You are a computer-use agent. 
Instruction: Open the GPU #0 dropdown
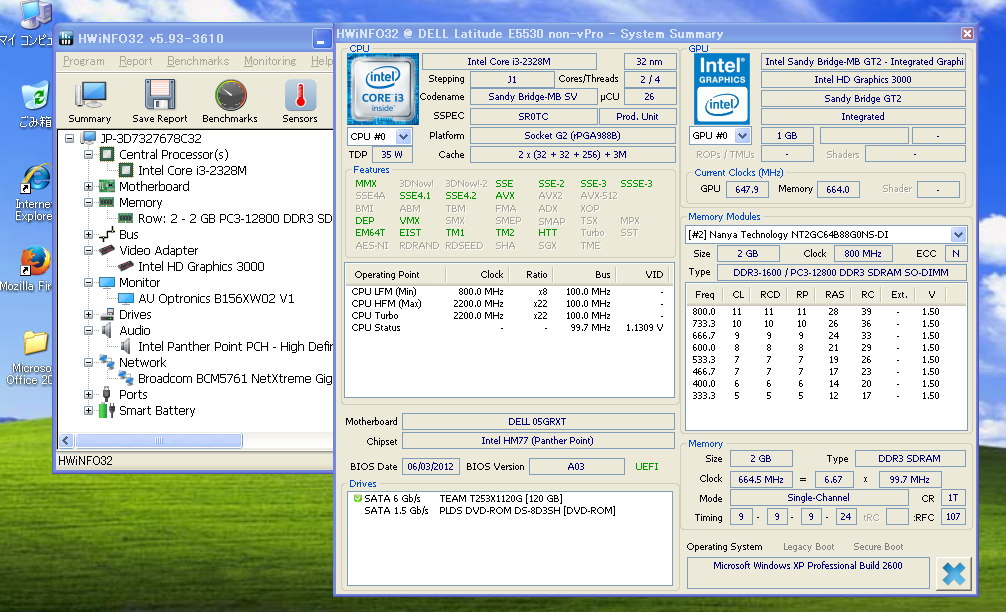tap(742, 136)
